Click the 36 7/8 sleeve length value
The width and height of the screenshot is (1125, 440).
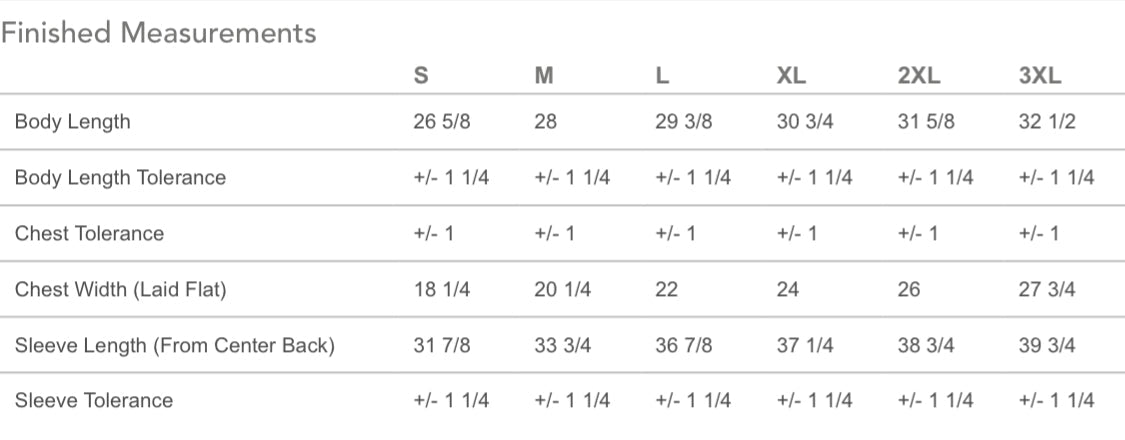[x=684, y=345]
